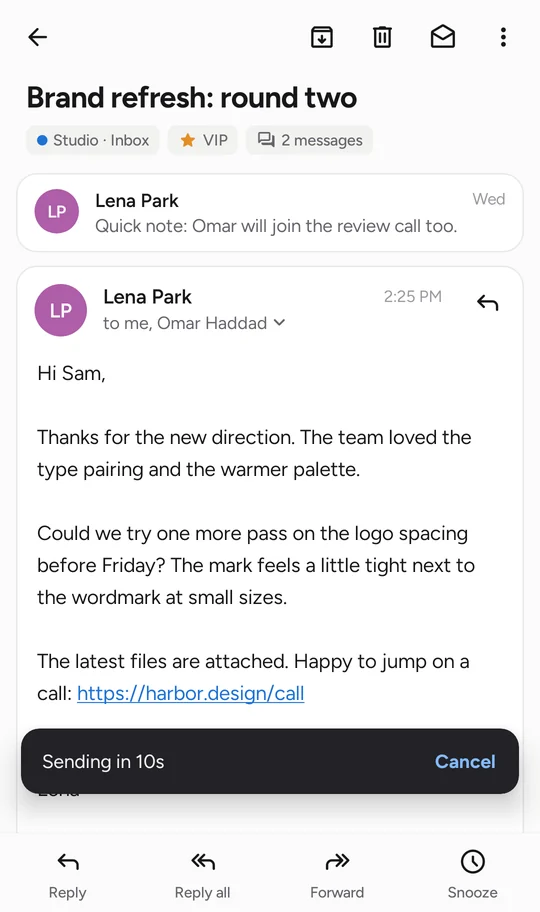Click the VIP star chip
The width and height of the screenshot is (540, 912).
(x=203, y=140)
